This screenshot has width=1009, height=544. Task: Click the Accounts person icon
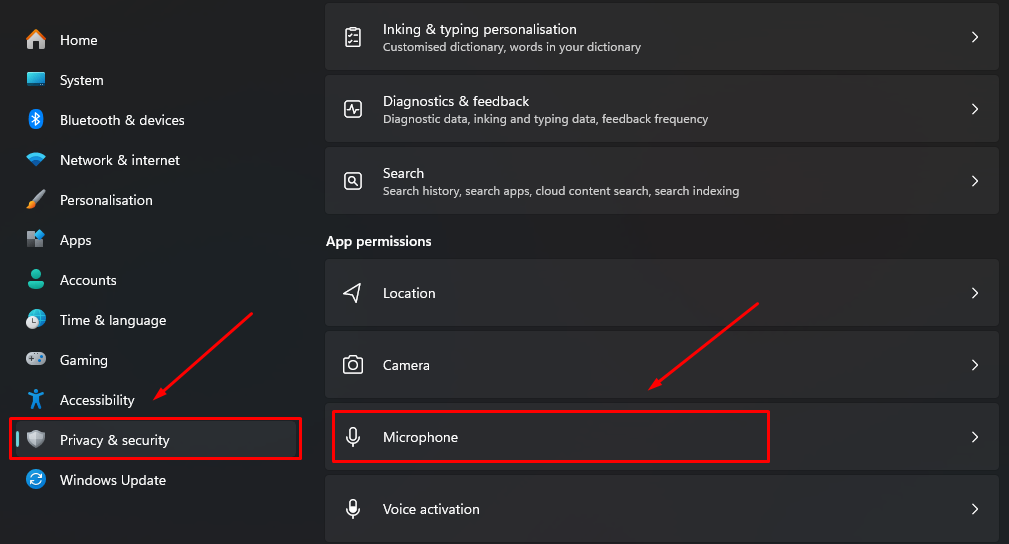pyautogui.click(x=36, y=279)
